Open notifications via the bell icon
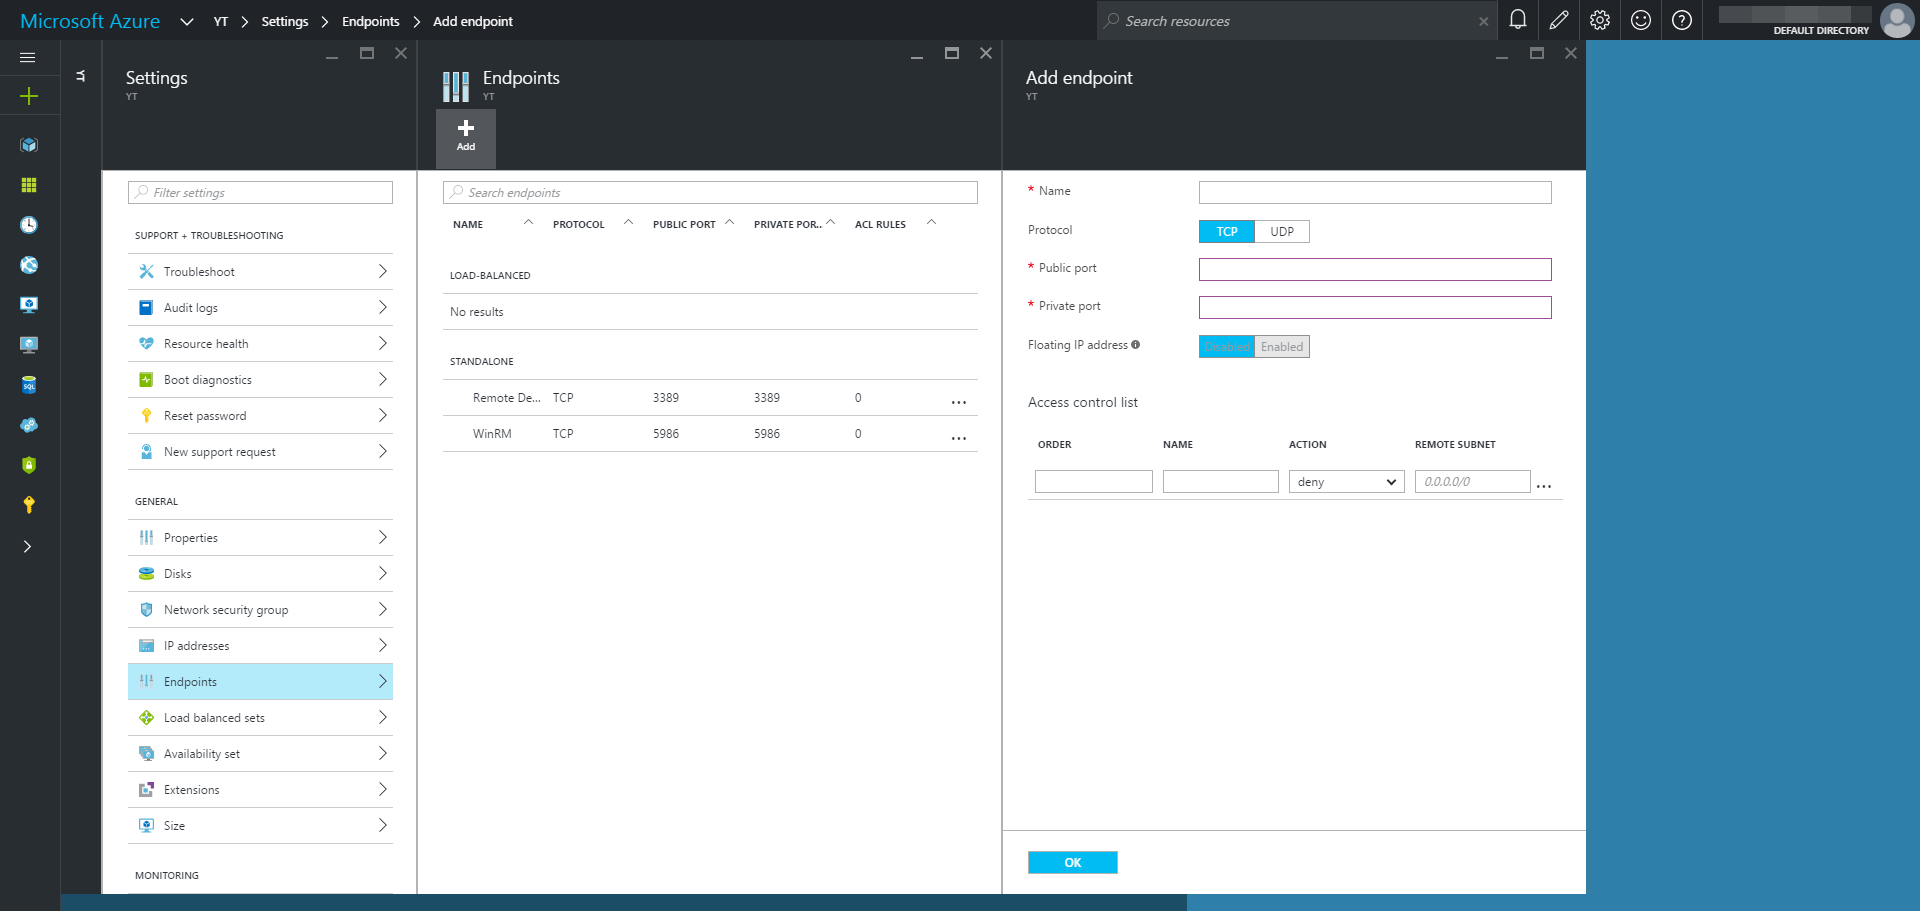 pos(1517,20)
